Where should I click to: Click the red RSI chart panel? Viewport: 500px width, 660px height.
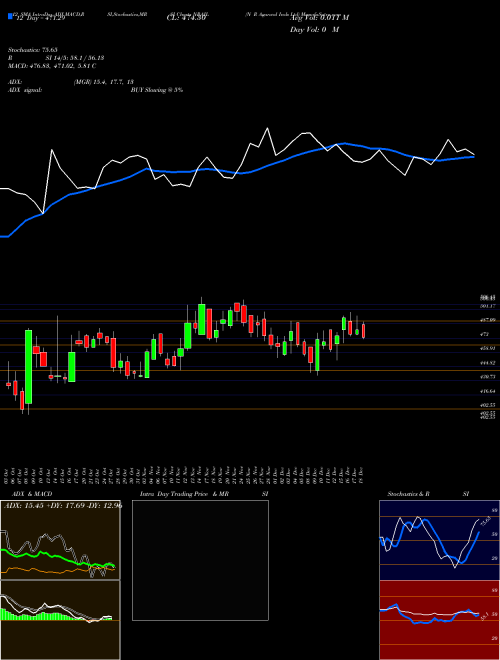point(439,620)
